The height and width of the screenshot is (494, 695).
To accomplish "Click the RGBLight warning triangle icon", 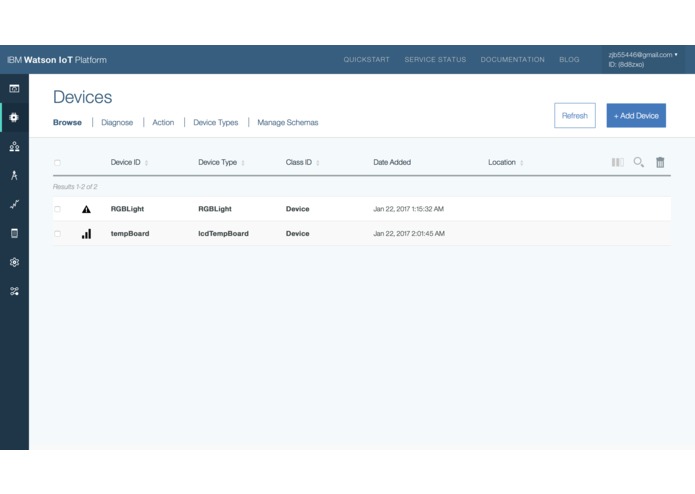I will 86,209.
